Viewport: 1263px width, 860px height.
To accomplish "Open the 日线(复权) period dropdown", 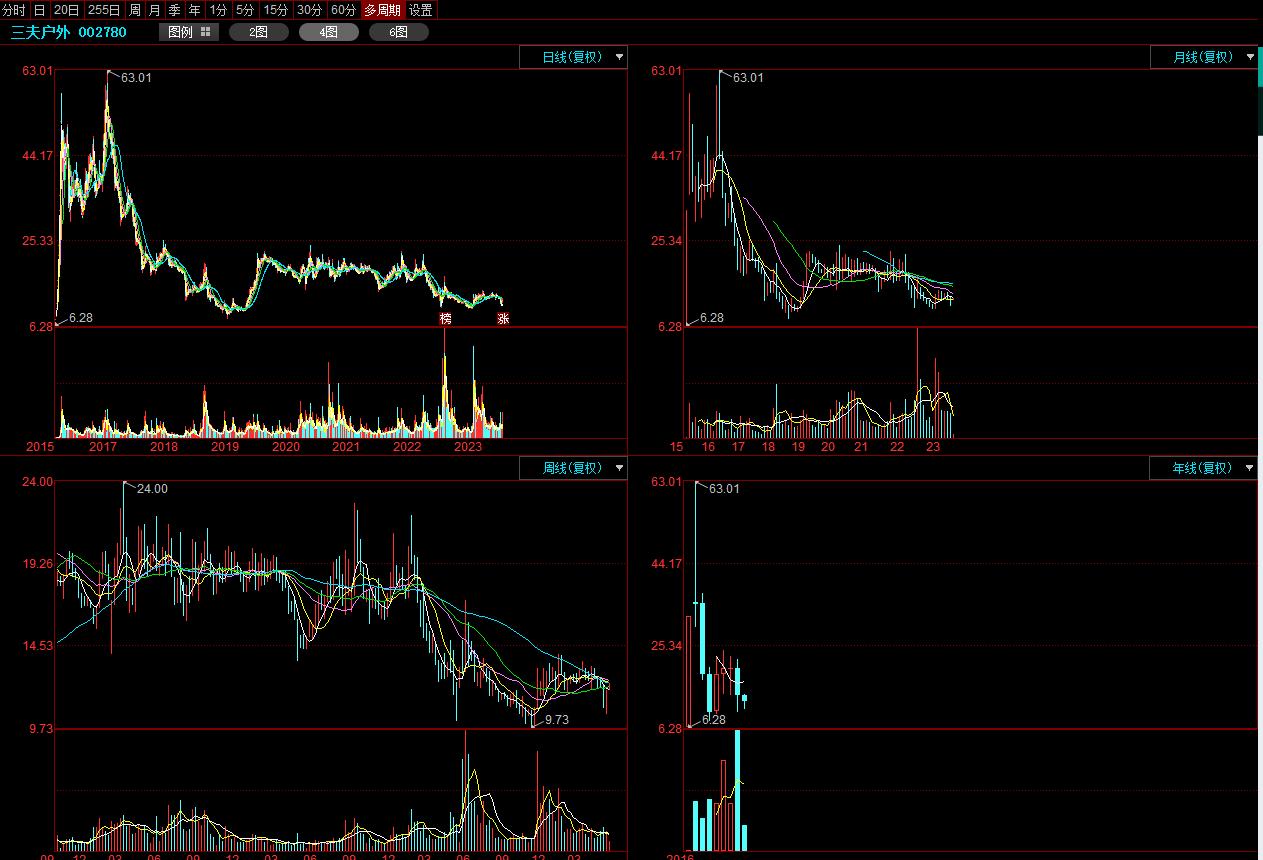I will (573, 57).
